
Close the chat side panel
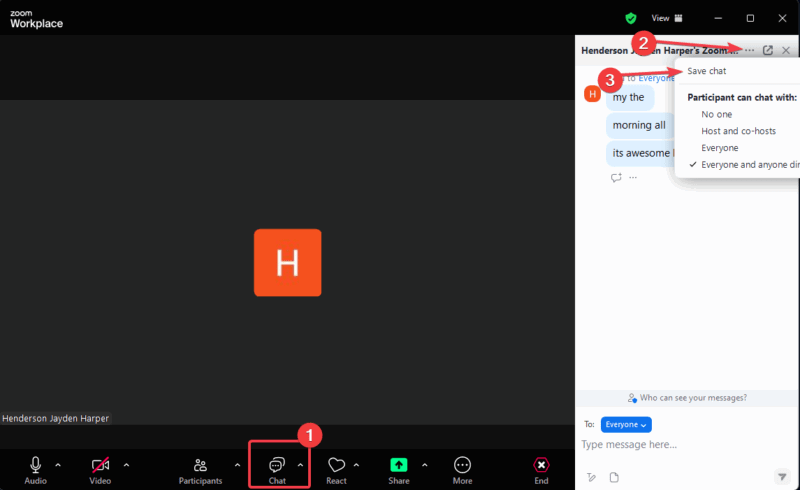[786, 50]
